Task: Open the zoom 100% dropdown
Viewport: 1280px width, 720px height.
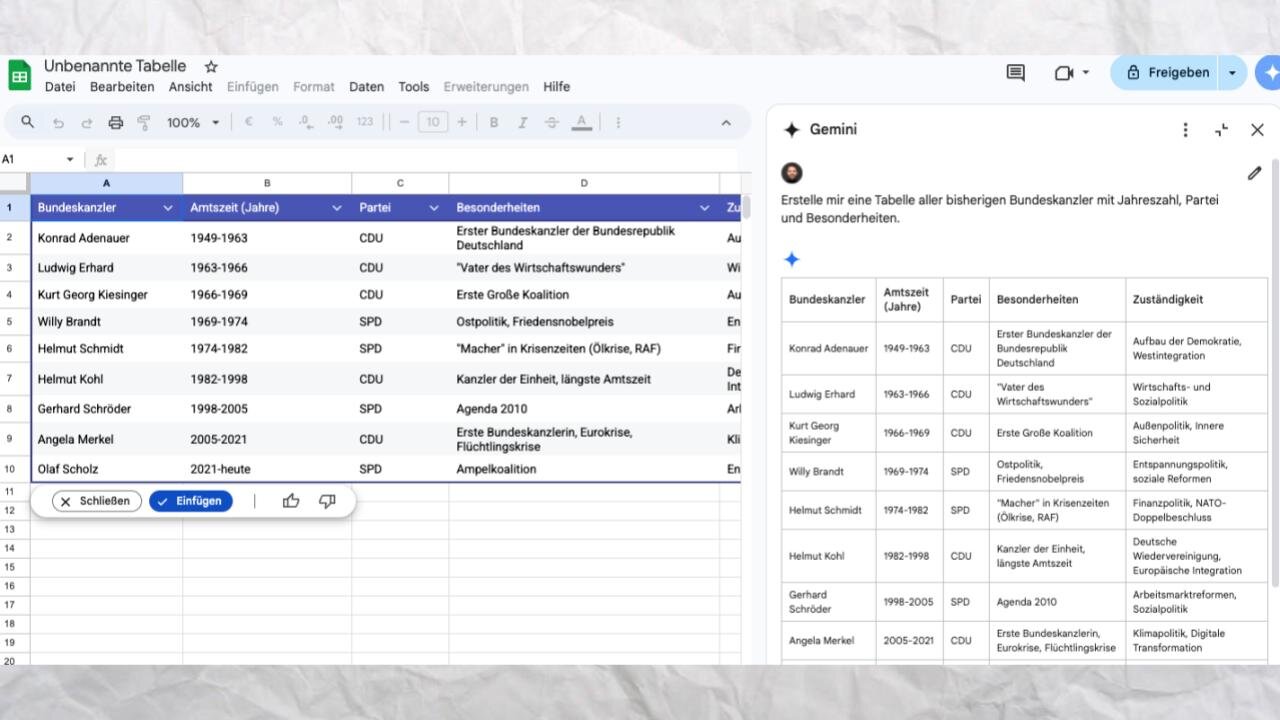Action: point(193,122)
